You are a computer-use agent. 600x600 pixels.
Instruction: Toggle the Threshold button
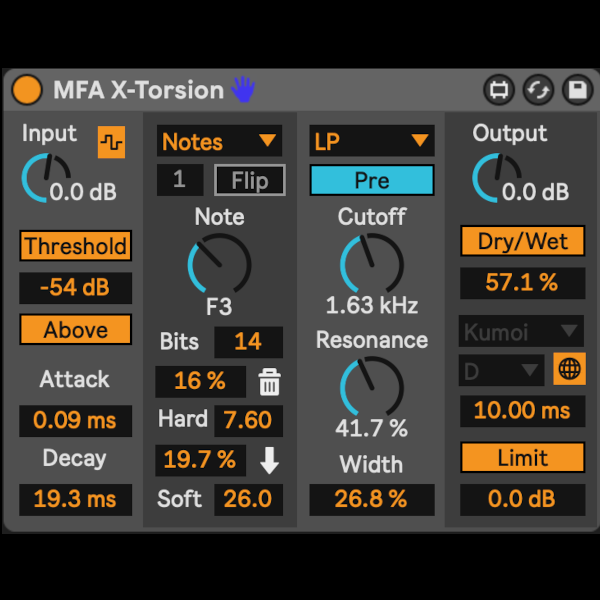coord(76,246)
